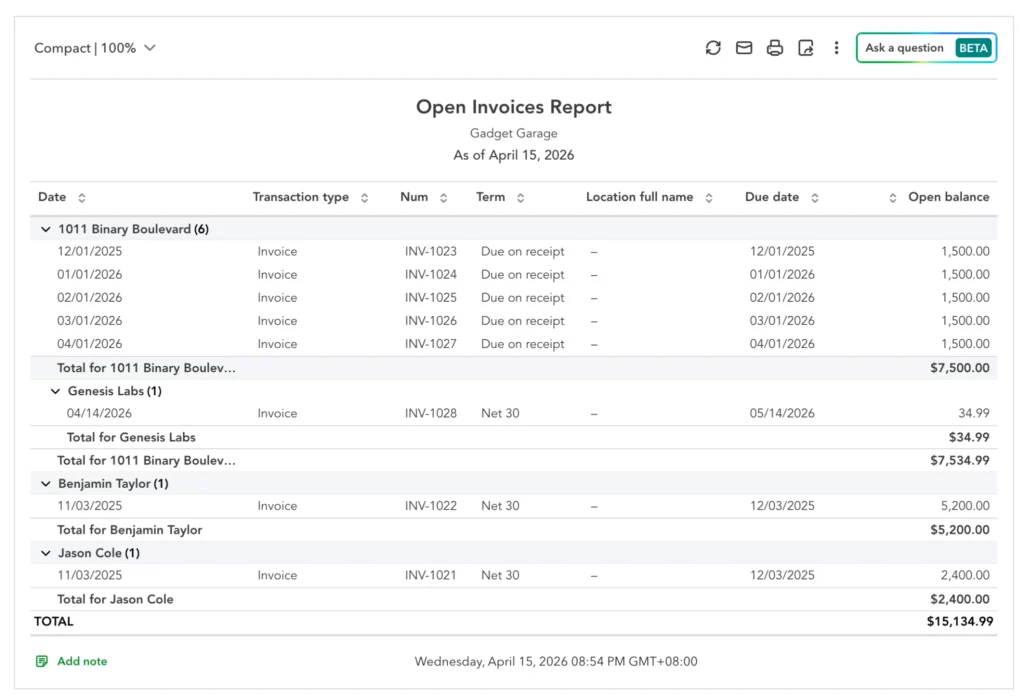Open invoice INV-1023
The width and height of the screenshot is (1024, 698).
pos(430,251)
